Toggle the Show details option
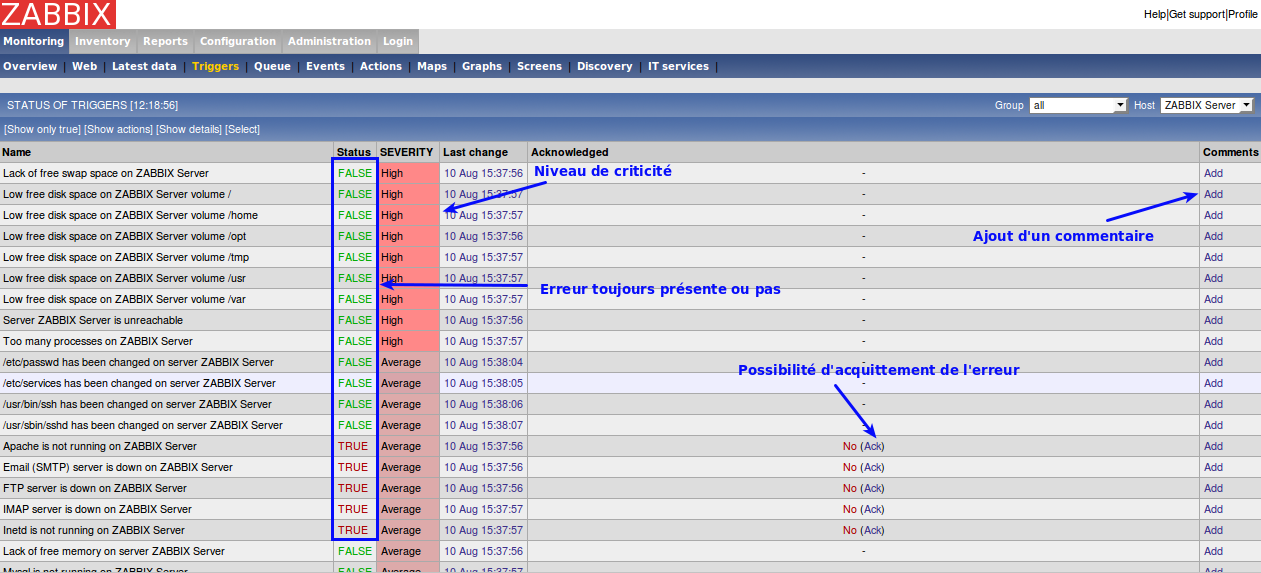Viewport: 1261px width, 573px height. coord(189,129)
